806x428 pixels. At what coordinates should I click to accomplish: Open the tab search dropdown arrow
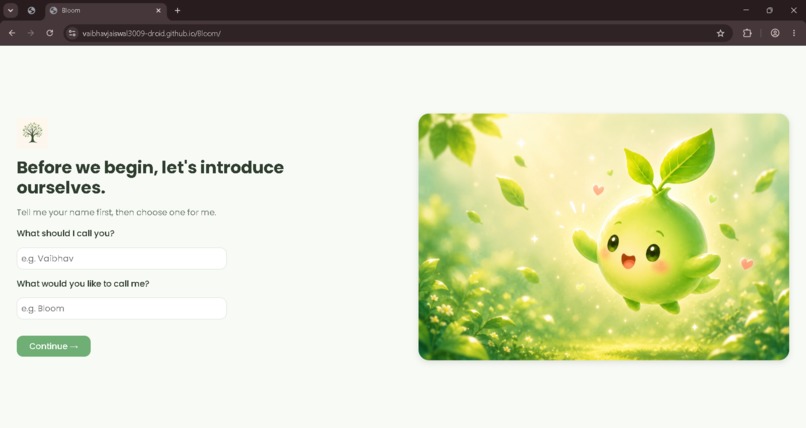(10, 10)
